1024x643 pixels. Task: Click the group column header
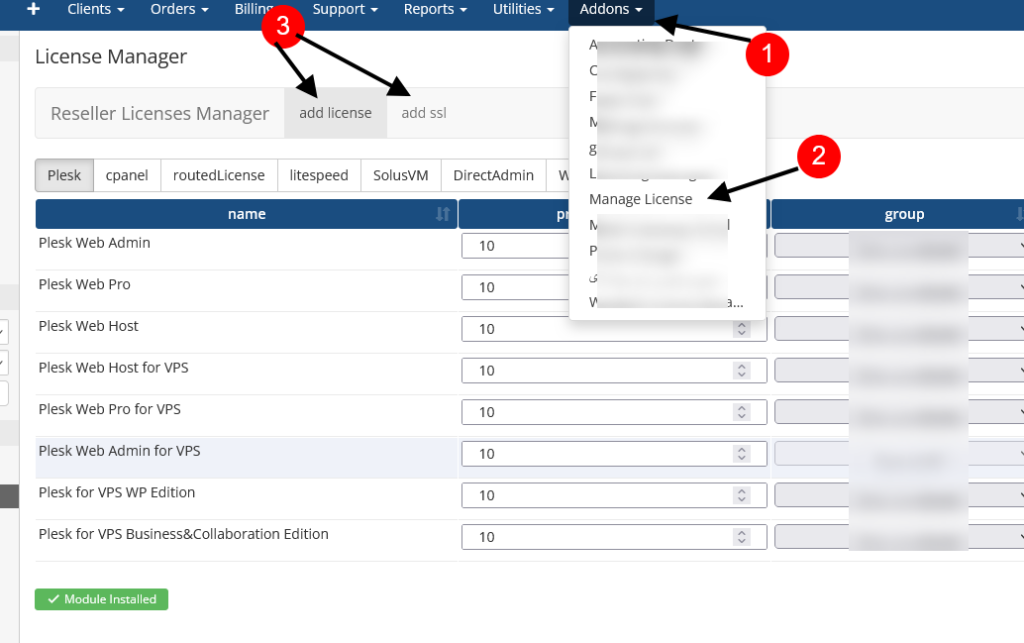[897, 214]
